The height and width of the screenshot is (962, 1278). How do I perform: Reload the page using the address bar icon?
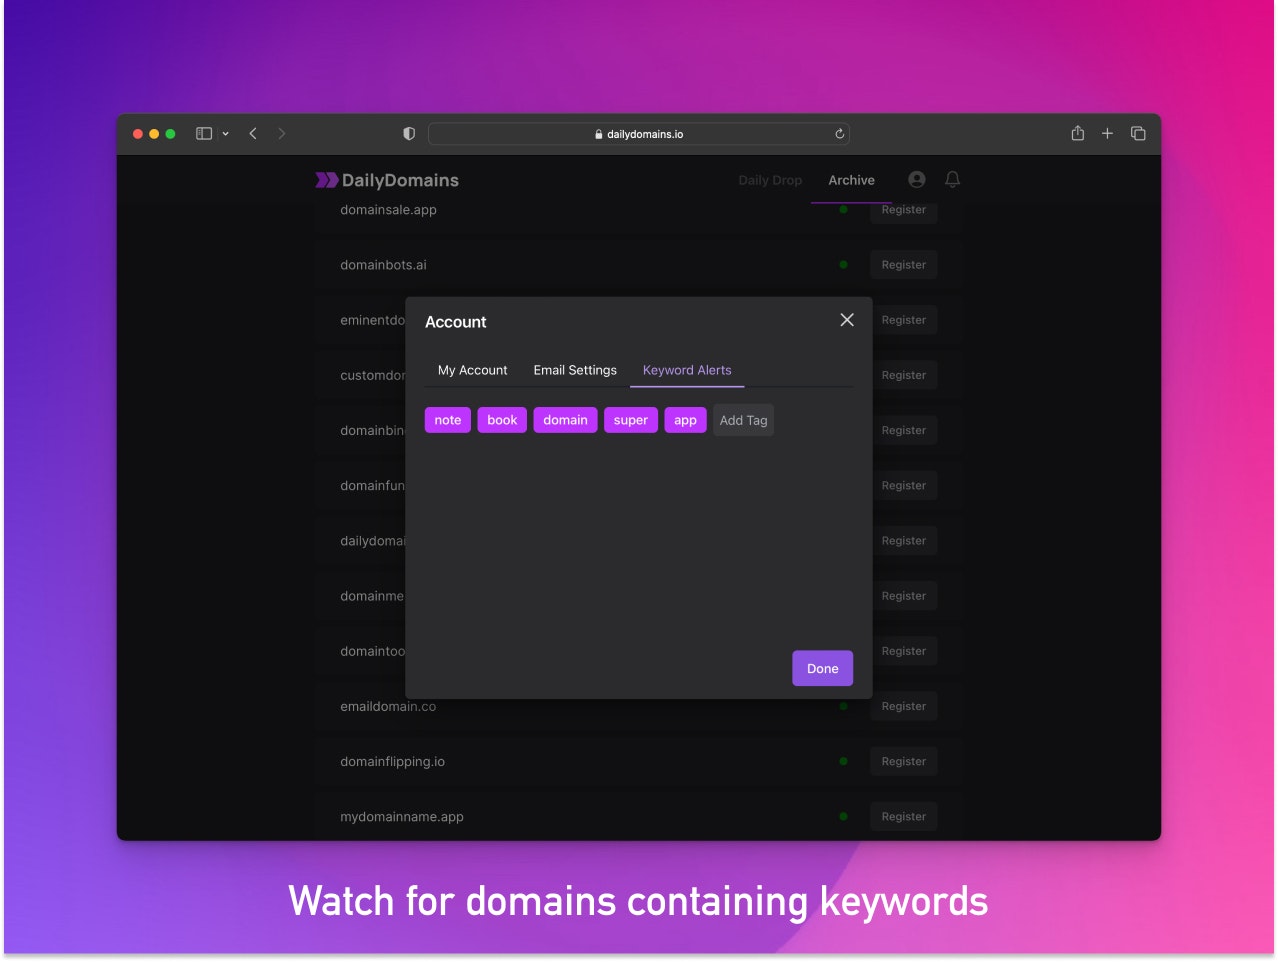point(840,133)
